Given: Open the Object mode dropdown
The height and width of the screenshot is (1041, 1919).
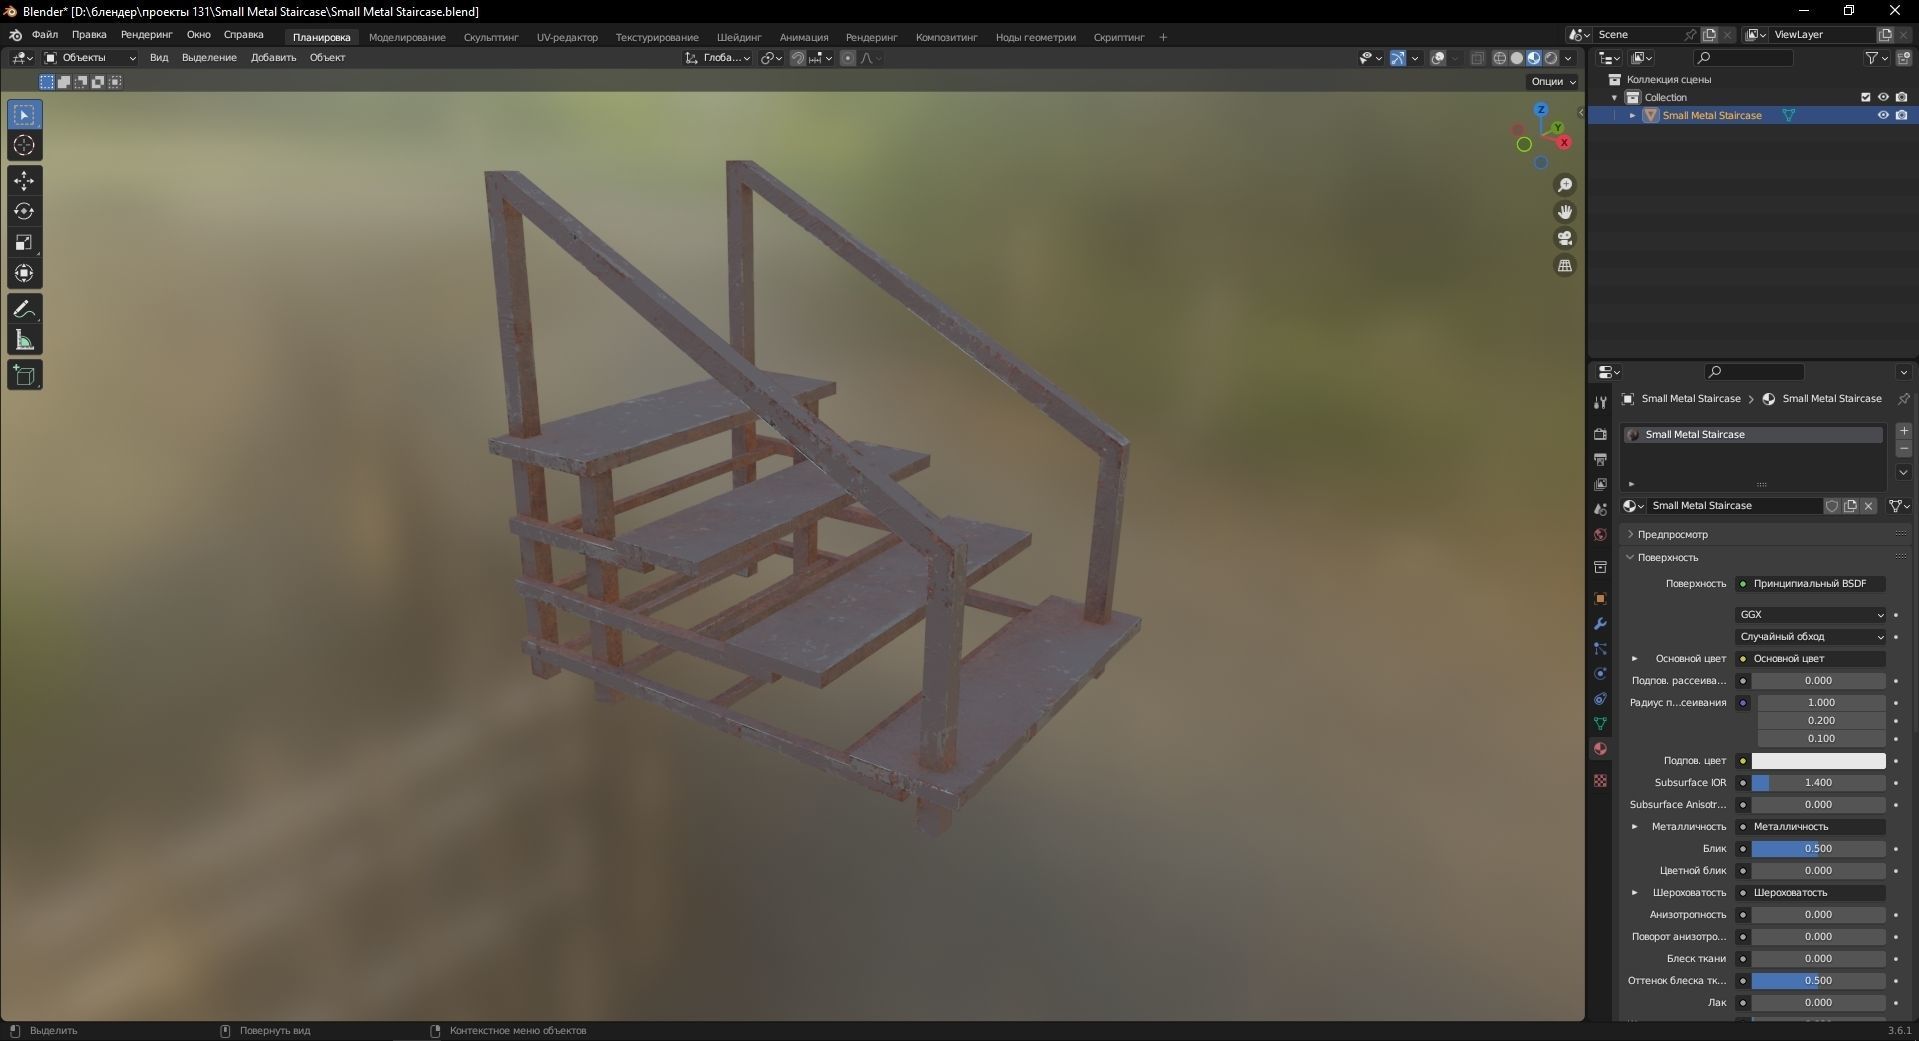Looking at the screenshot, I should point(90,58).
